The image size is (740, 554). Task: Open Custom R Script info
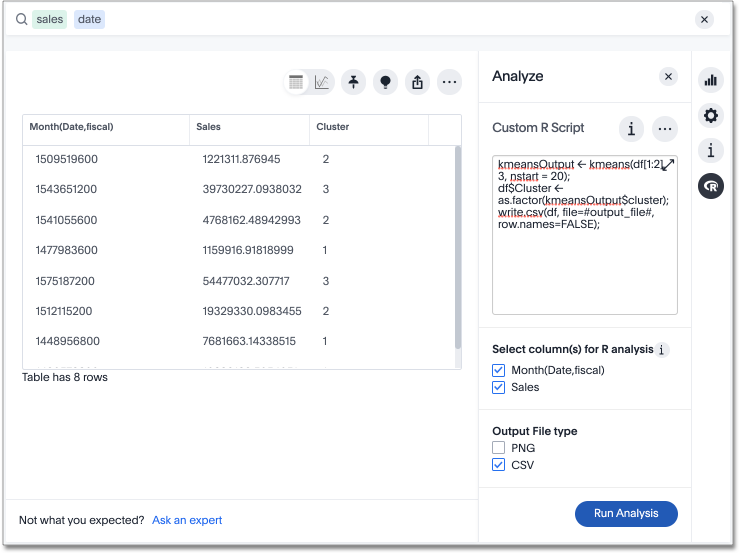point(631,128)
